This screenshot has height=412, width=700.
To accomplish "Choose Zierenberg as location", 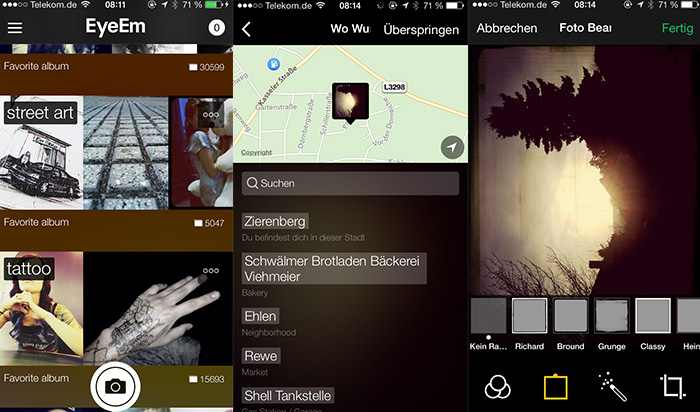I will coord(275,221).
